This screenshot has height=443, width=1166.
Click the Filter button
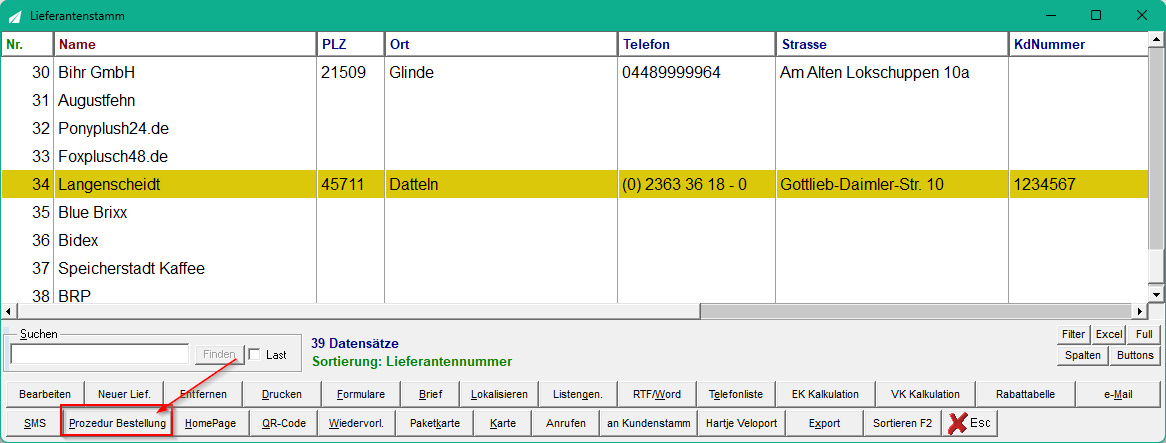pos(1073,334)
